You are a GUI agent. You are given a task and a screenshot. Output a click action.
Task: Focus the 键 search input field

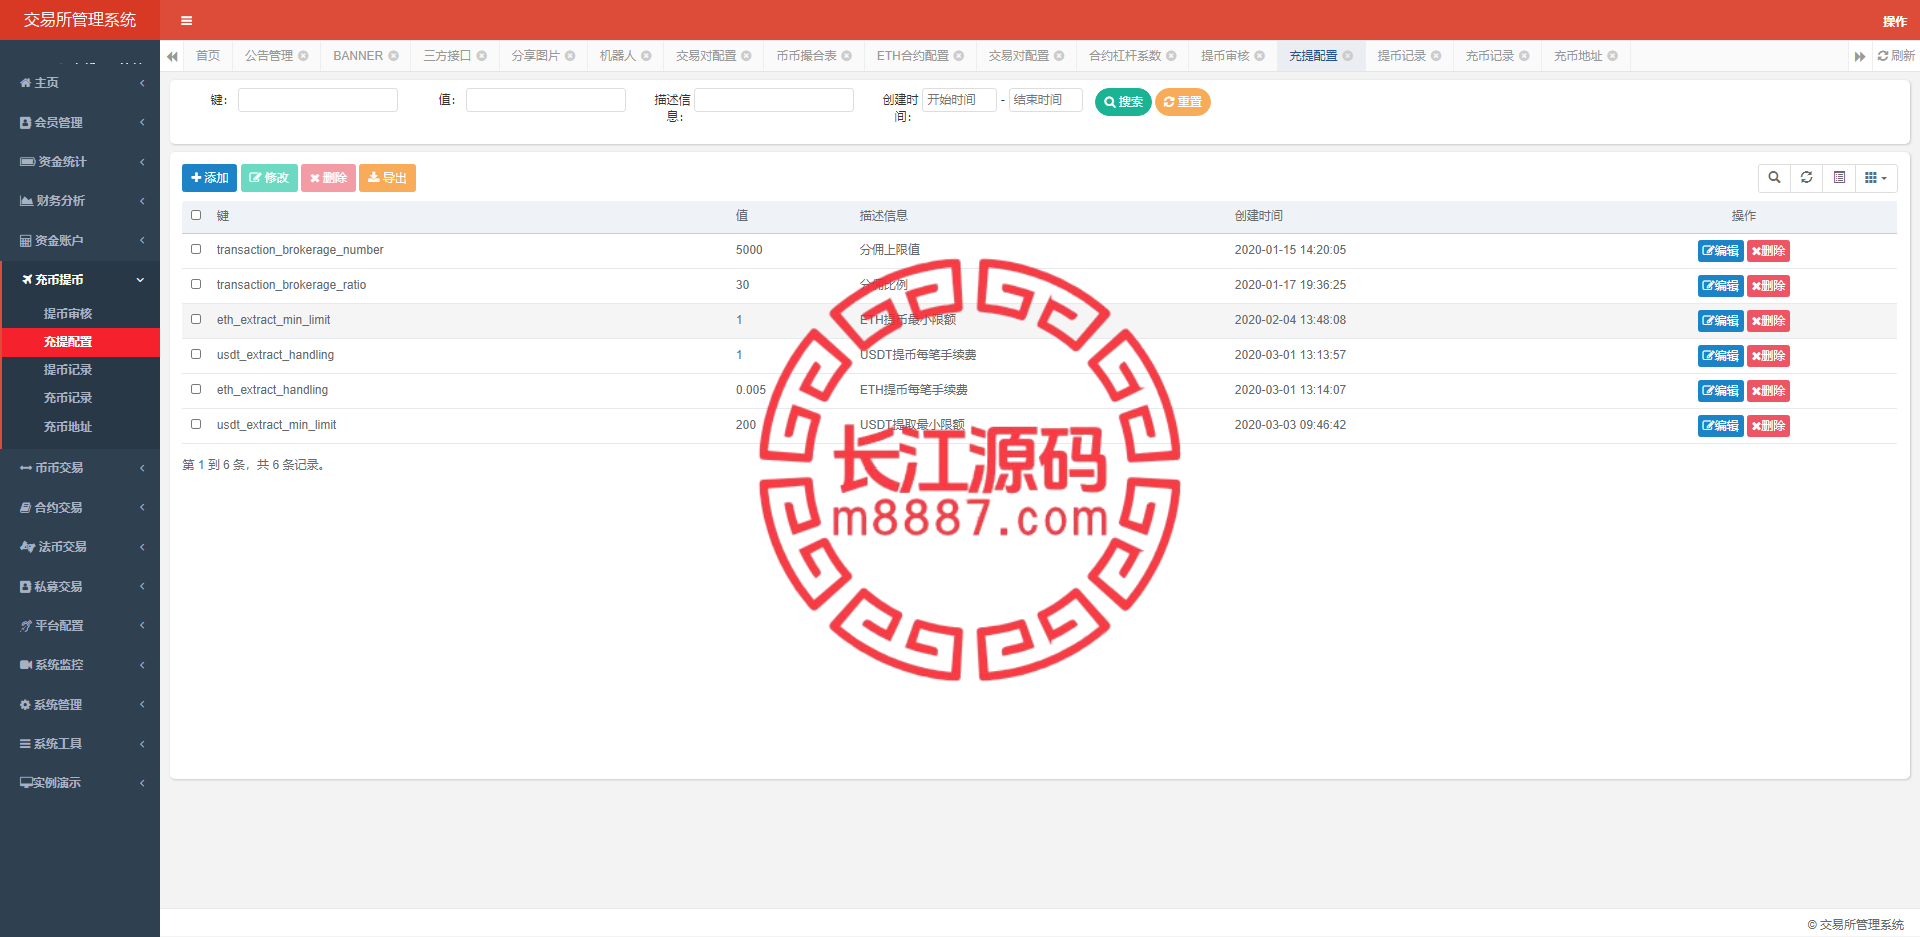point(318,100)
